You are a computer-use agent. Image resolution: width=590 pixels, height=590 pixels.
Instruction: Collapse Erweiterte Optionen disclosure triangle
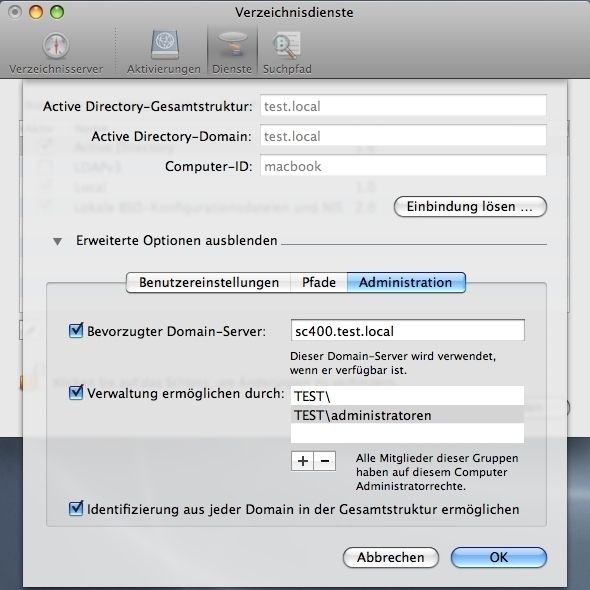point(57,241)
